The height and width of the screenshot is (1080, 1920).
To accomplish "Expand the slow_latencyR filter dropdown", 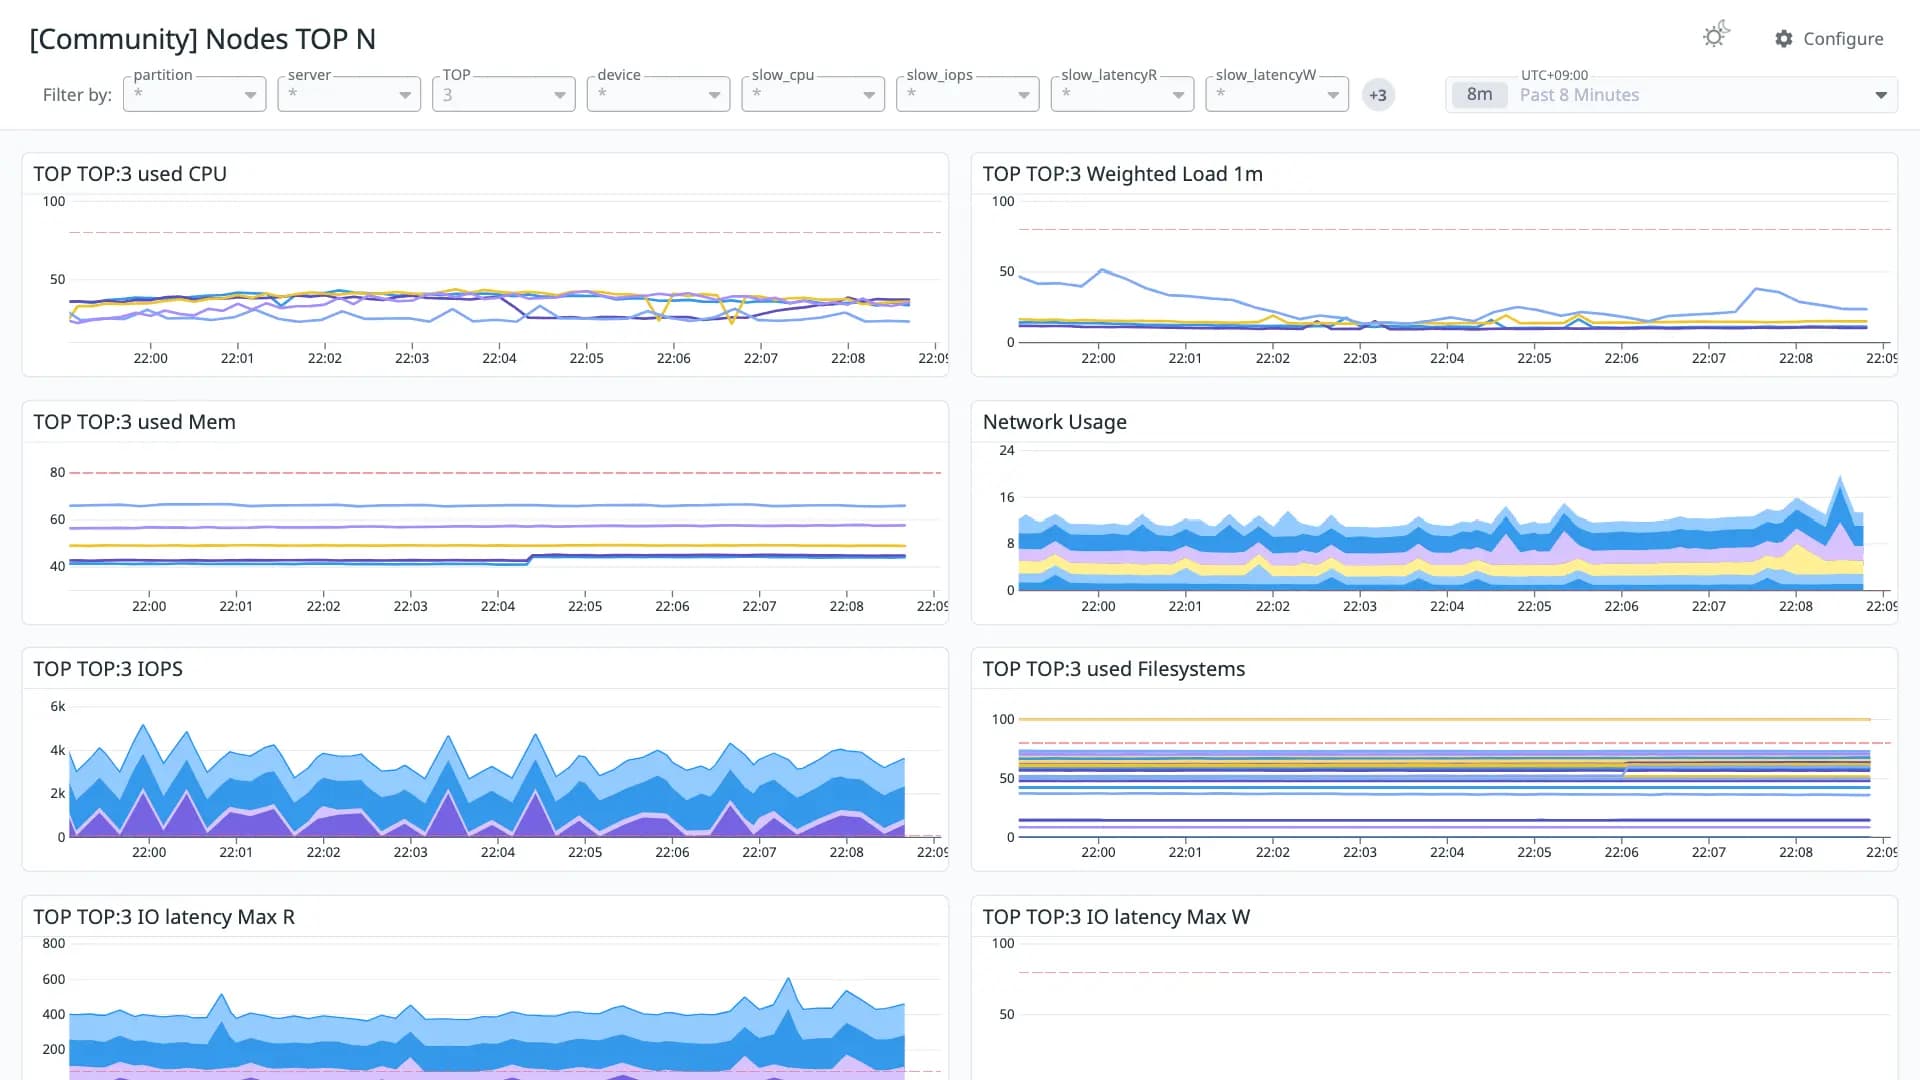I will pos(1122,94).
